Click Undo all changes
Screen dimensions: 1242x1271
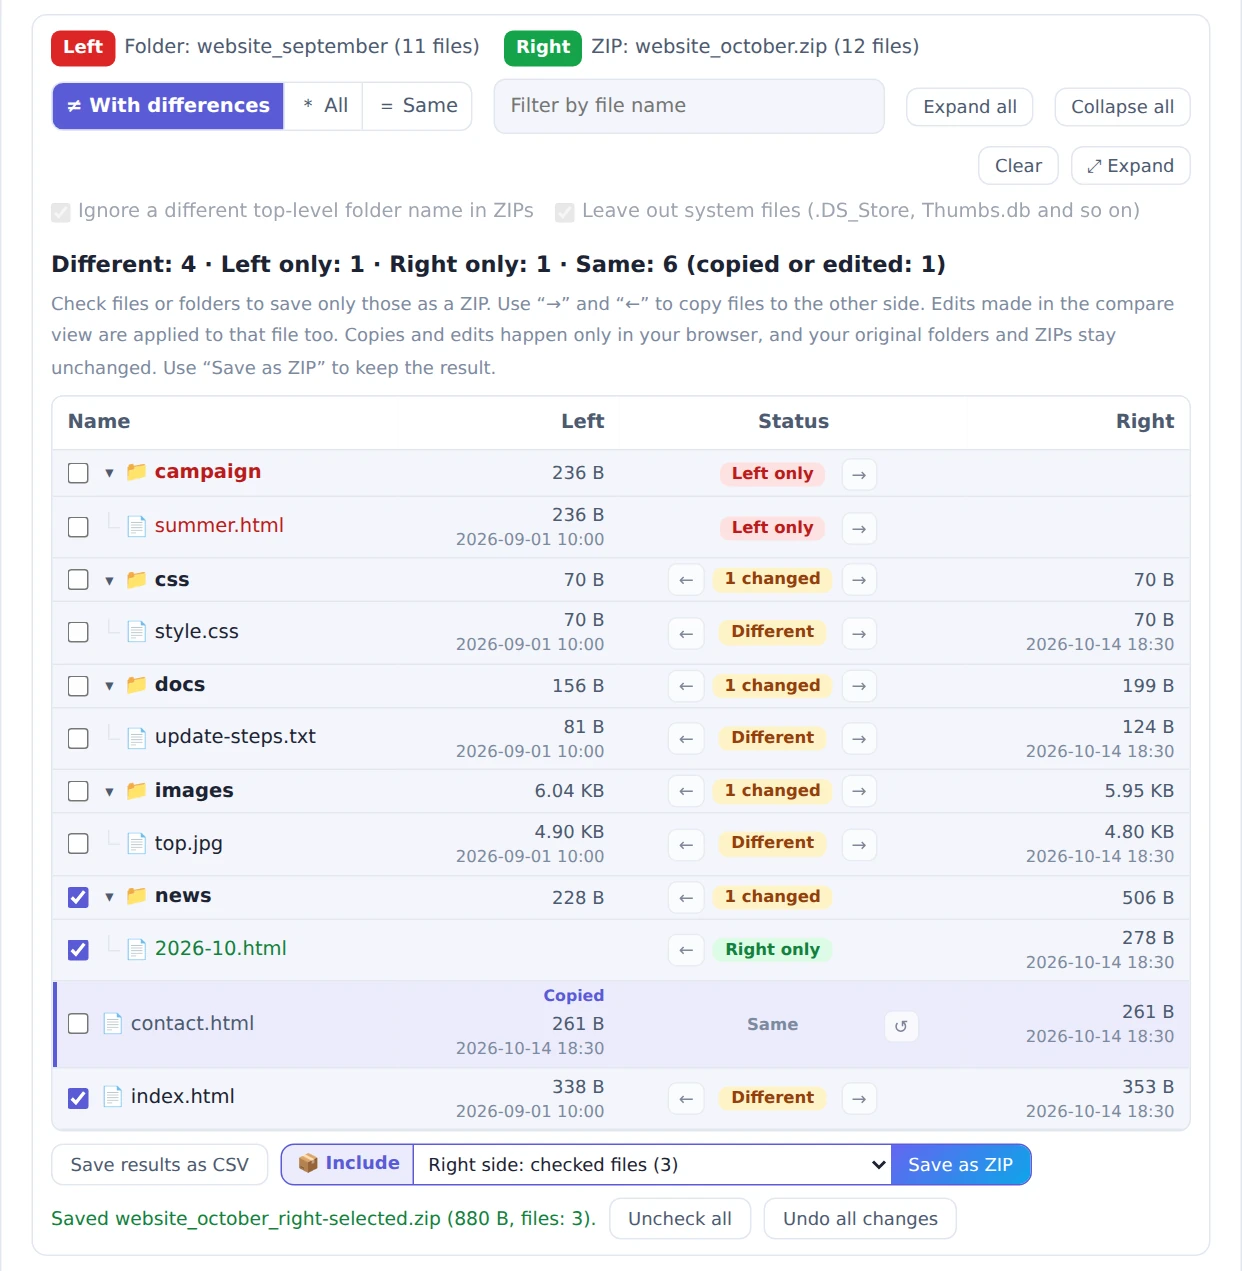tap(860, 1219)
